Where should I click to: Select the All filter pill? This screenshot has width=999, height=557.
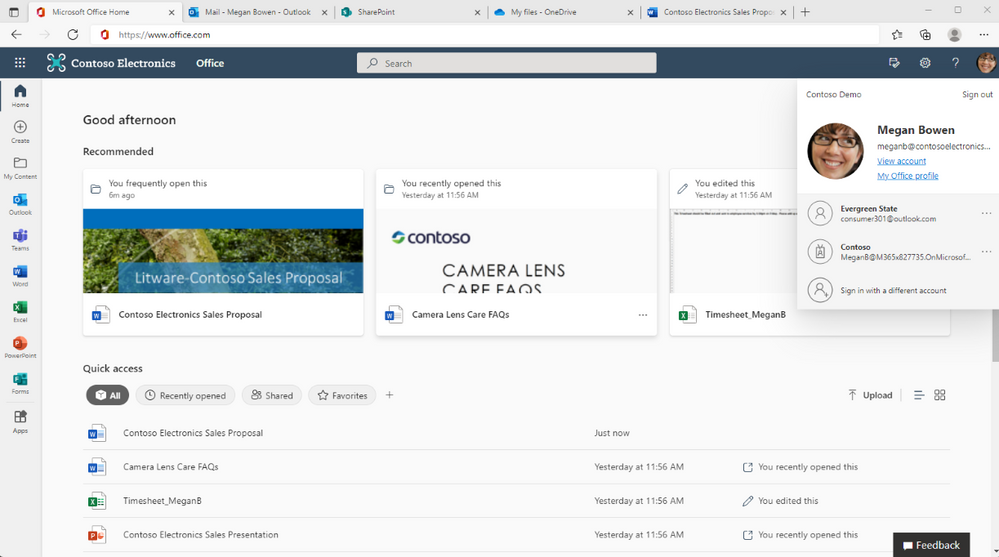pos(108,395)
